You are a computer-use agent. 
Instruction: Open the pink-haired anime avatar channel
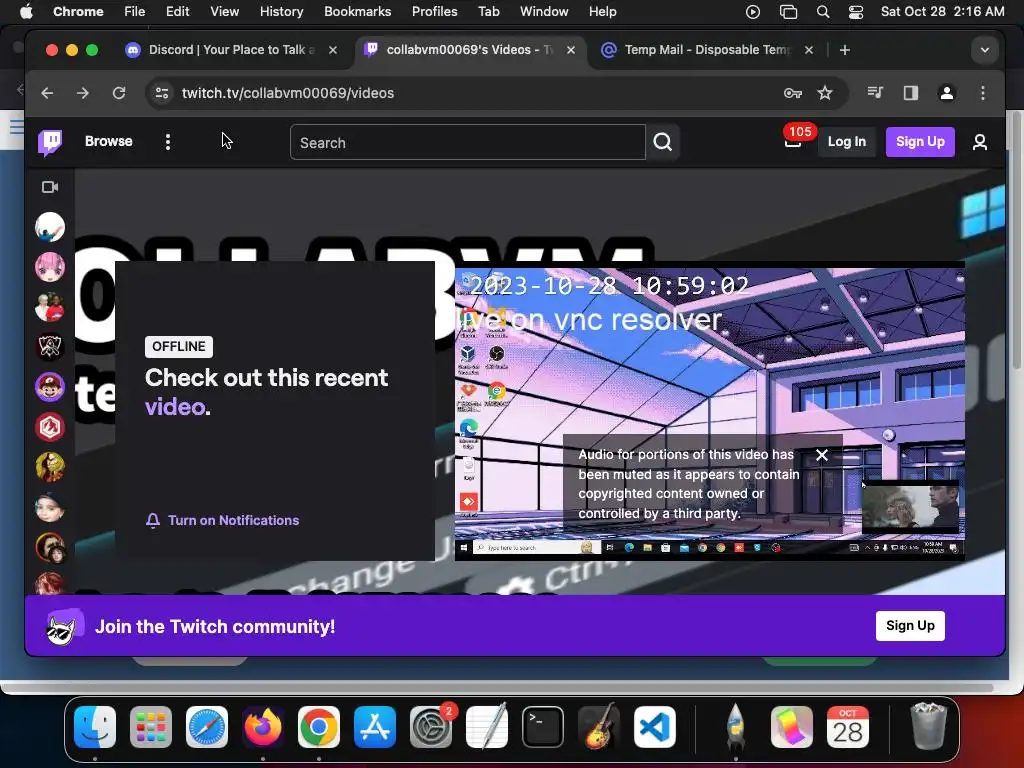point(50,267)
